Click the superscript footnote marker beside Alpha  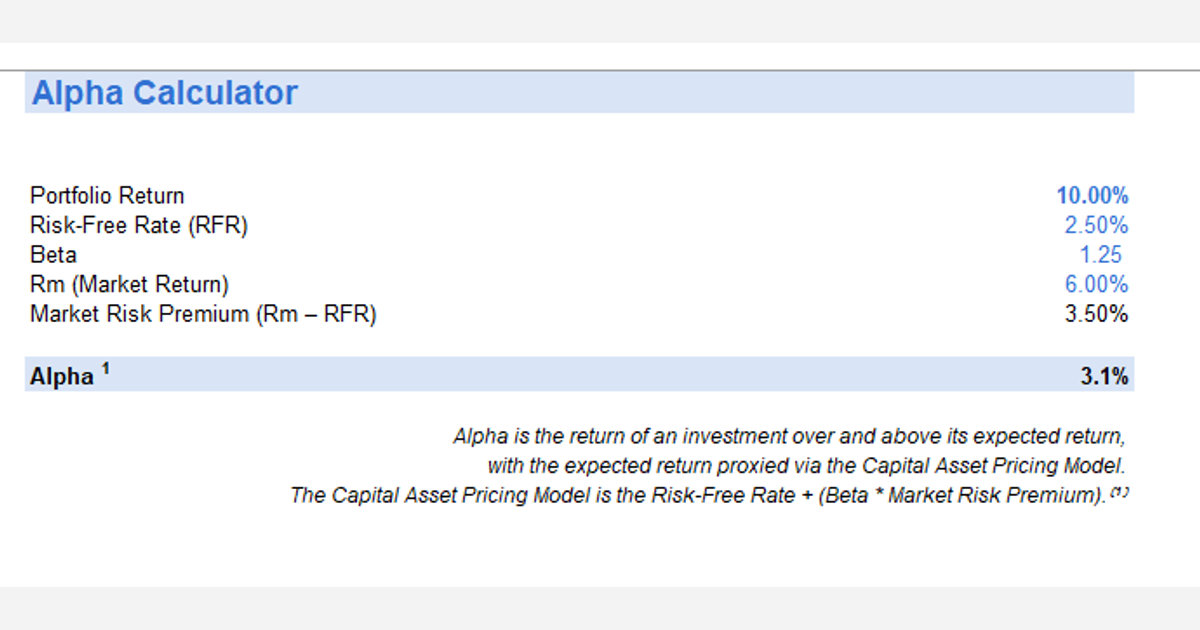point(105,370)
